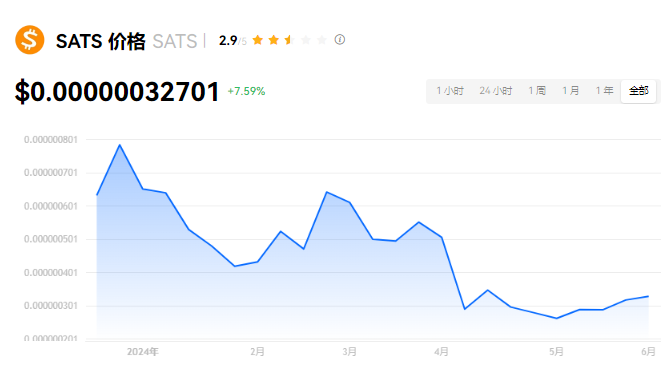The image size is (666, 374).
Task: Switch chart to 1月 range
Action: coord(570,91)
